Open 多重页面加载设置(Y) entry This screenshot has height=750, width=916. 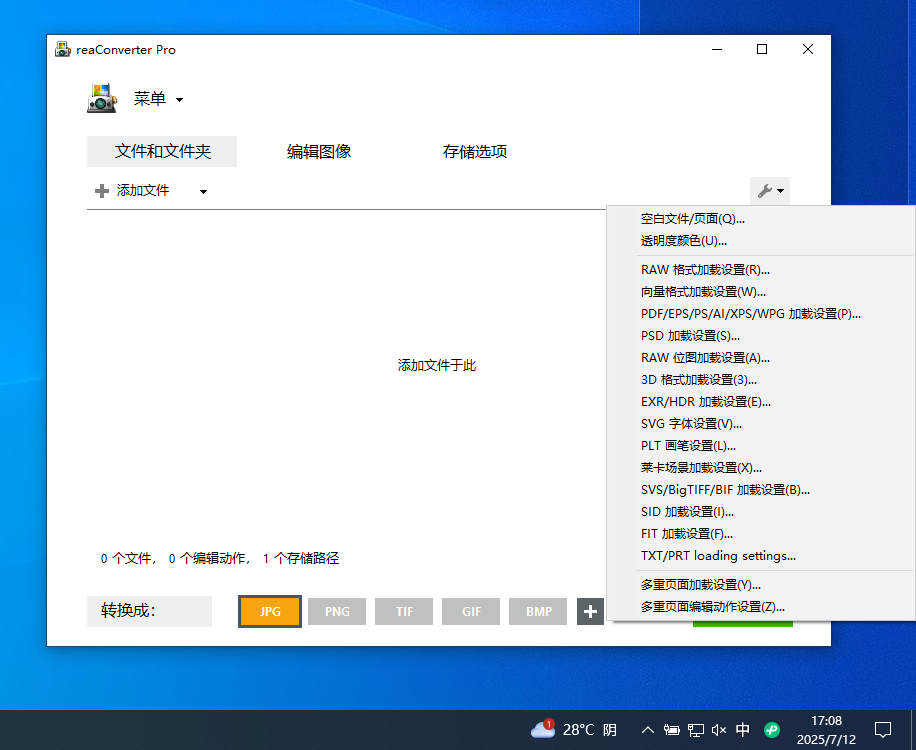tap(761, 585)
